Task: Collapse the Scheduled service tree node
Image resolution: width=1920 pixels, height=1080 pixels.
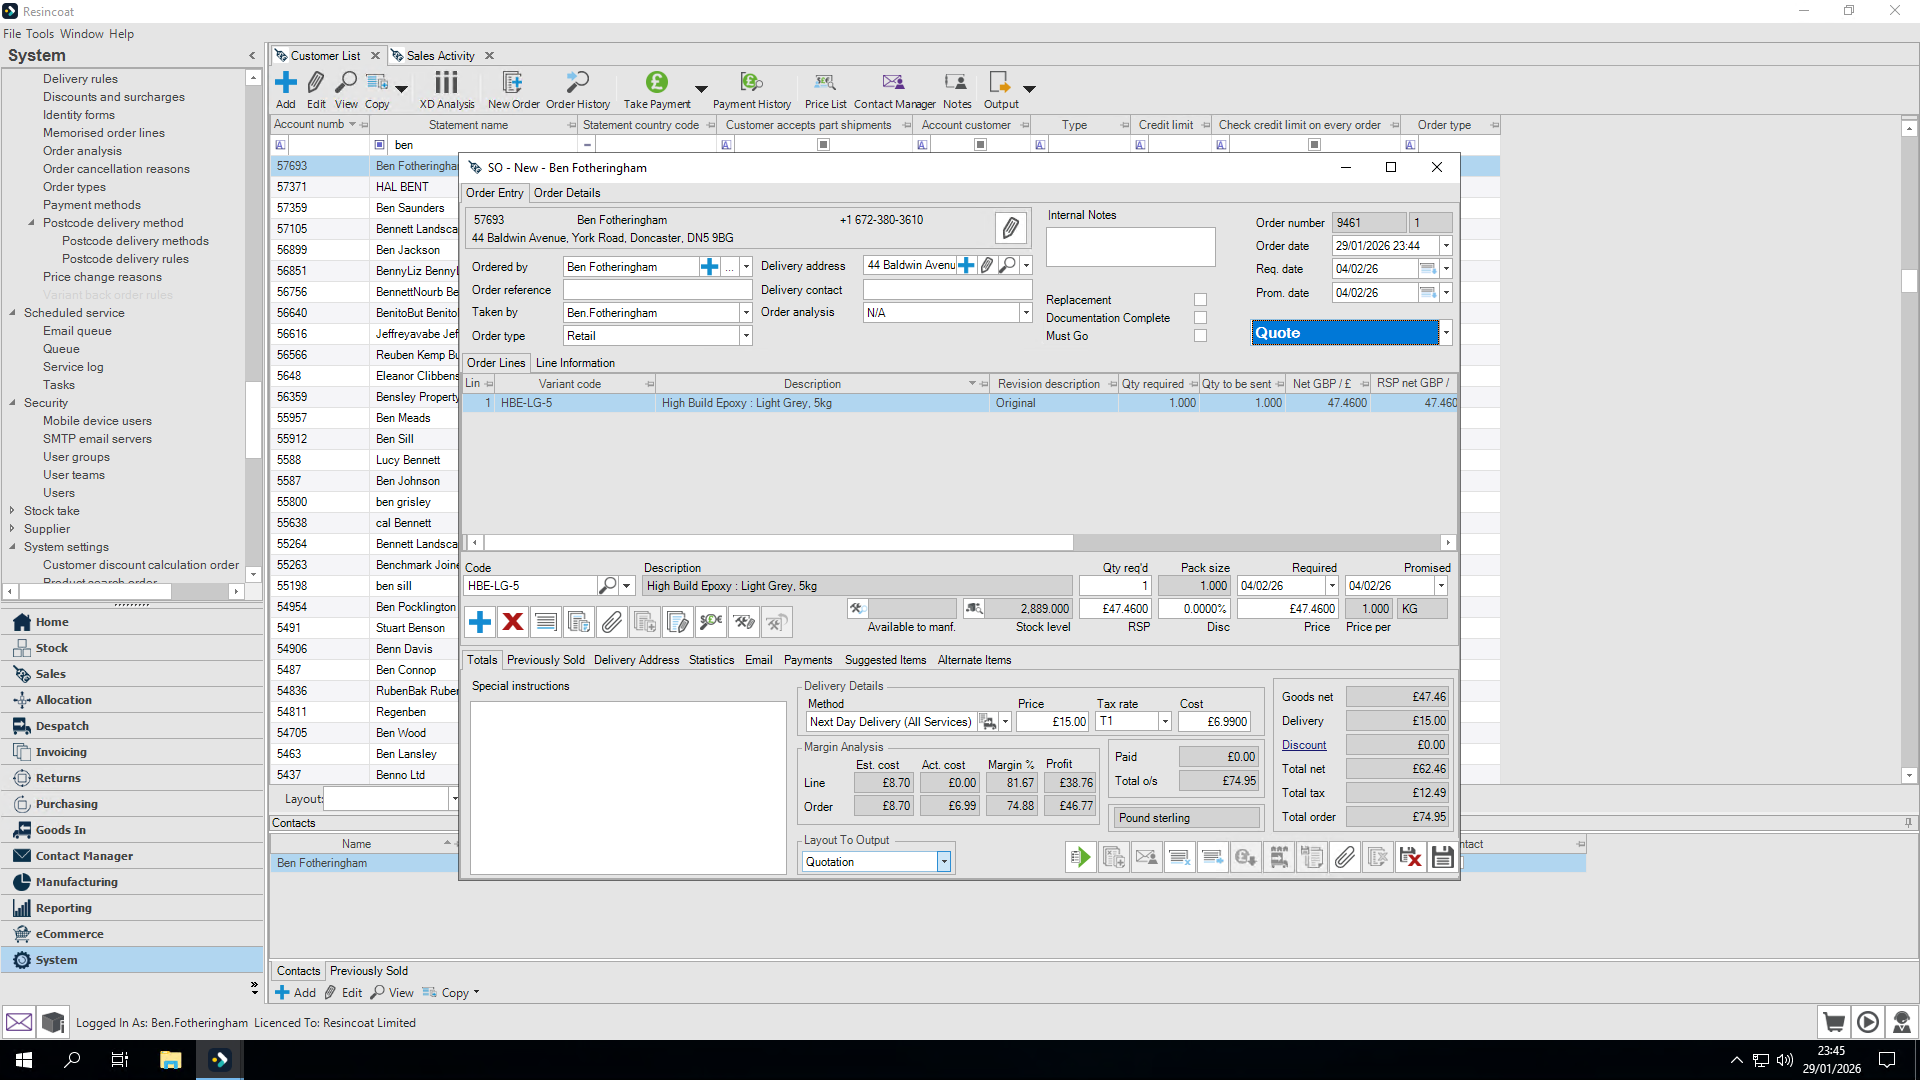Action: pos(13,313)
